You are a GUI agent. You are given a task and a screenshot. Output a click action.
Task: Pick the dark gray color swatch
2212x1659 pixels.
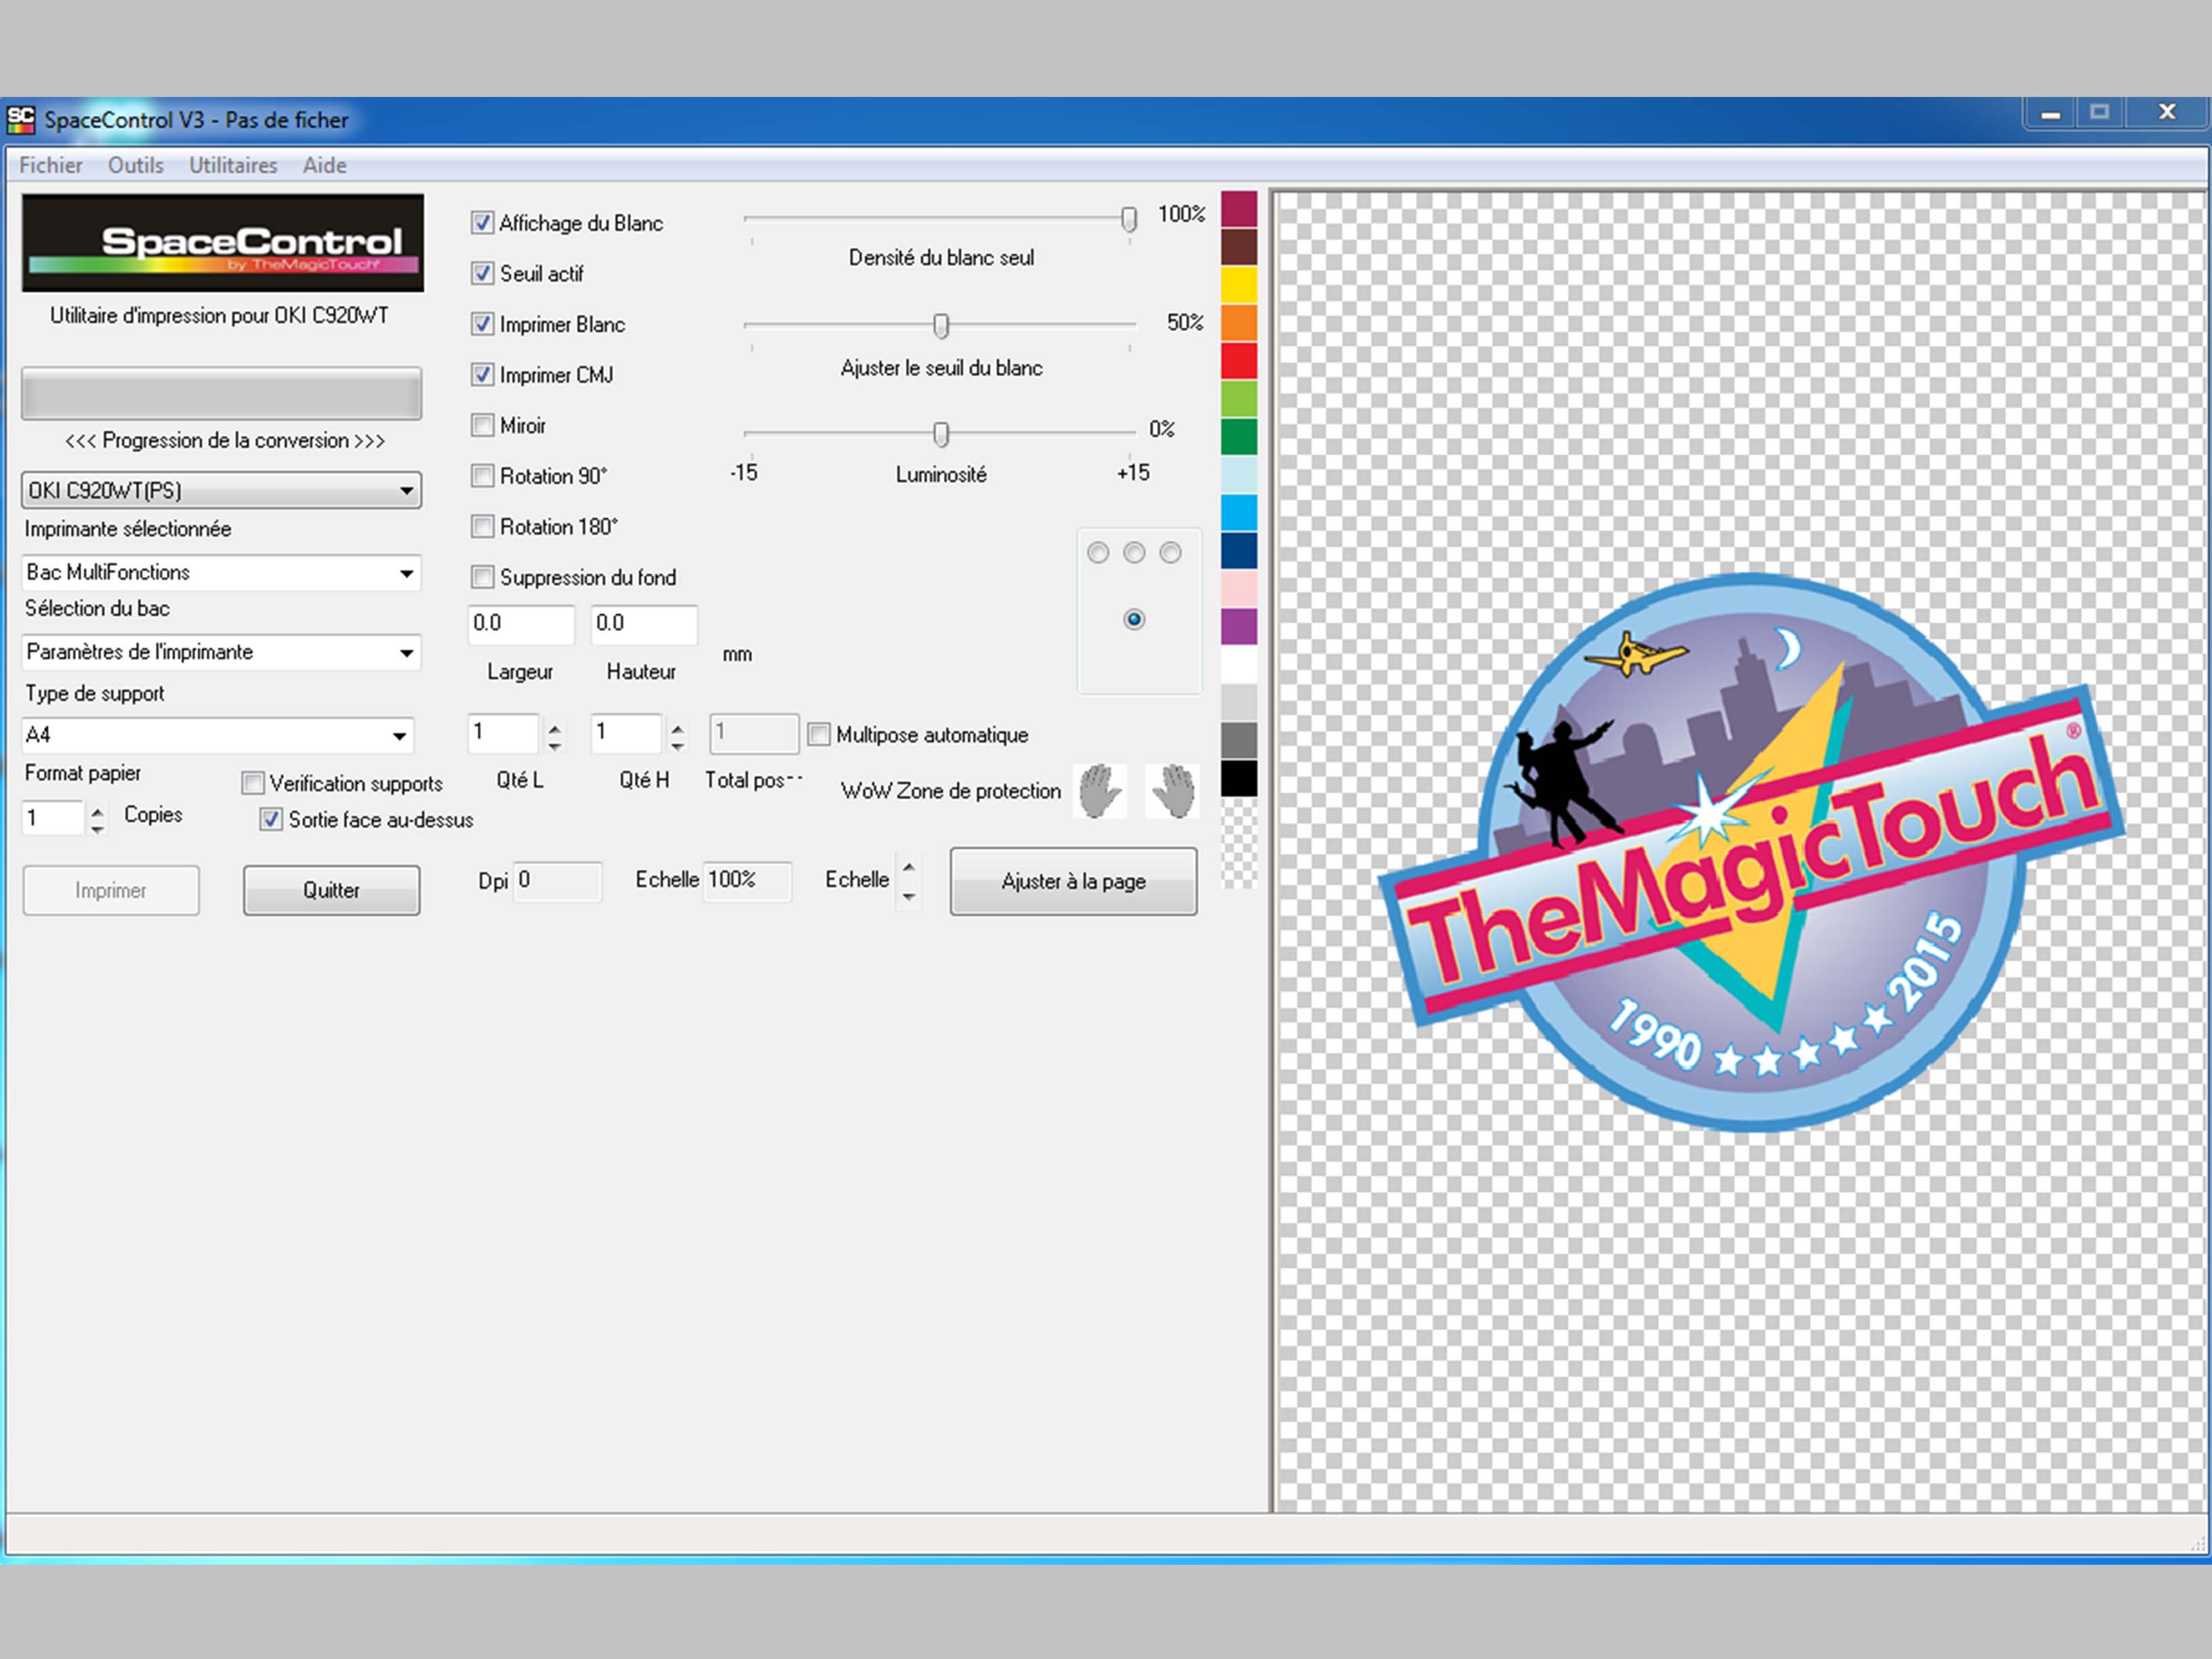click(x=1239, y=741)
